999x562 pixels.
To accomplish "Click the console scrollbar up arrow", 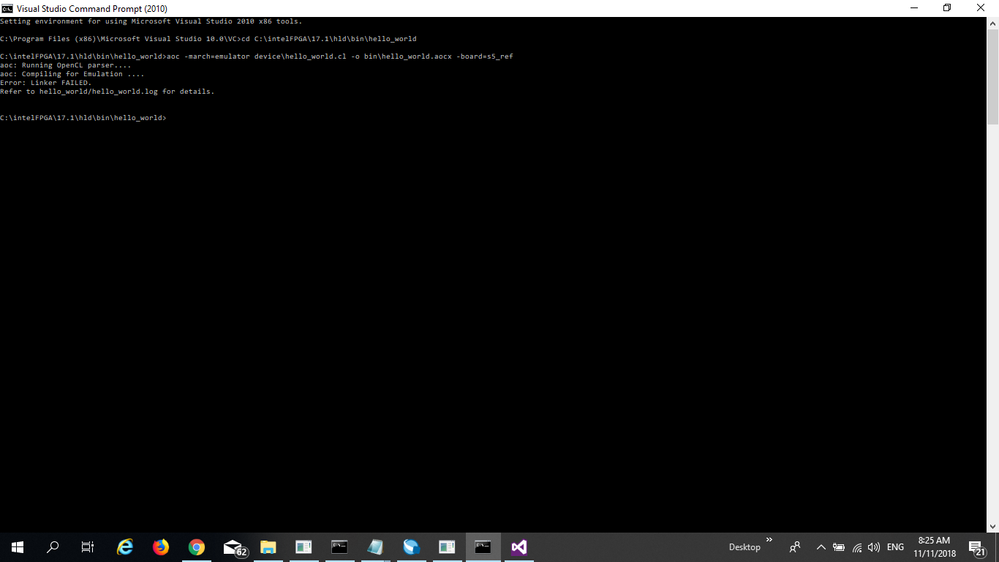I will (993, 23).
